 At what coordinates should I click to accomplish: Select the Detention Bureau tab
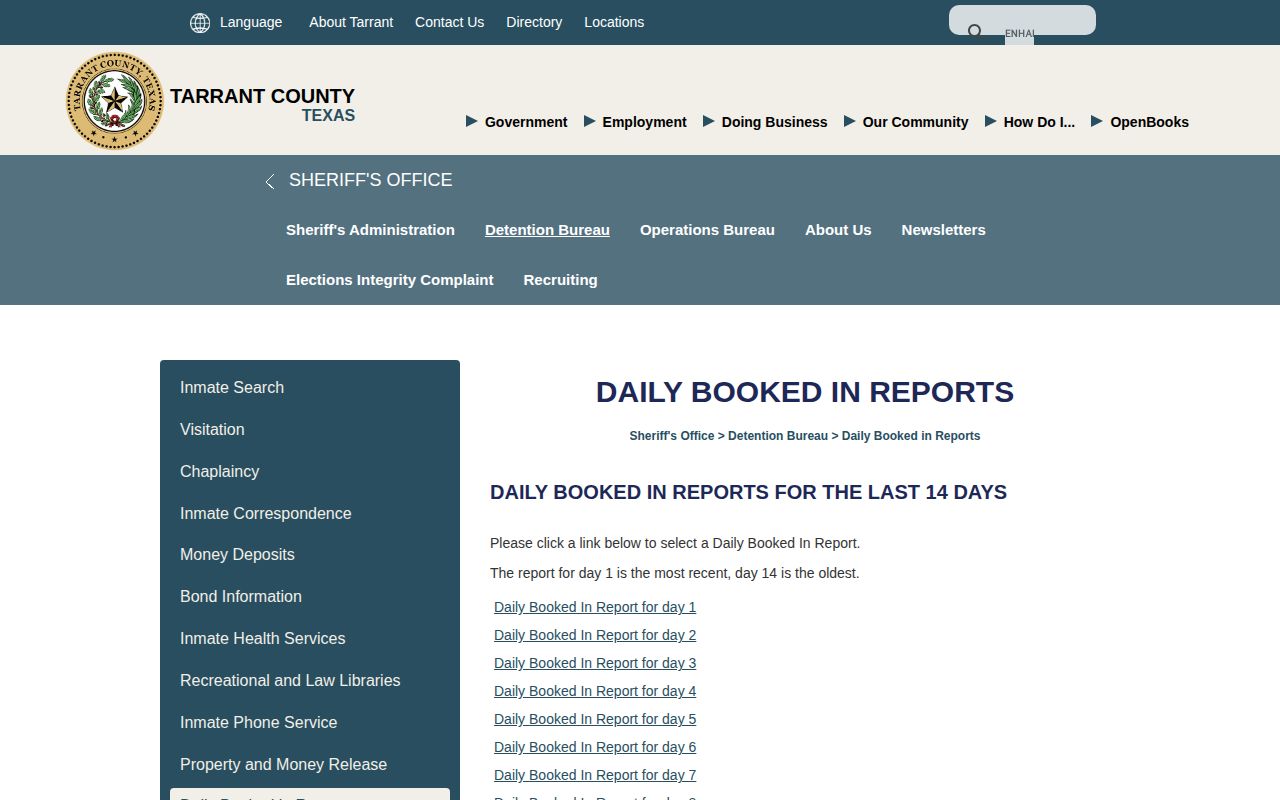(x=547, y=230)
